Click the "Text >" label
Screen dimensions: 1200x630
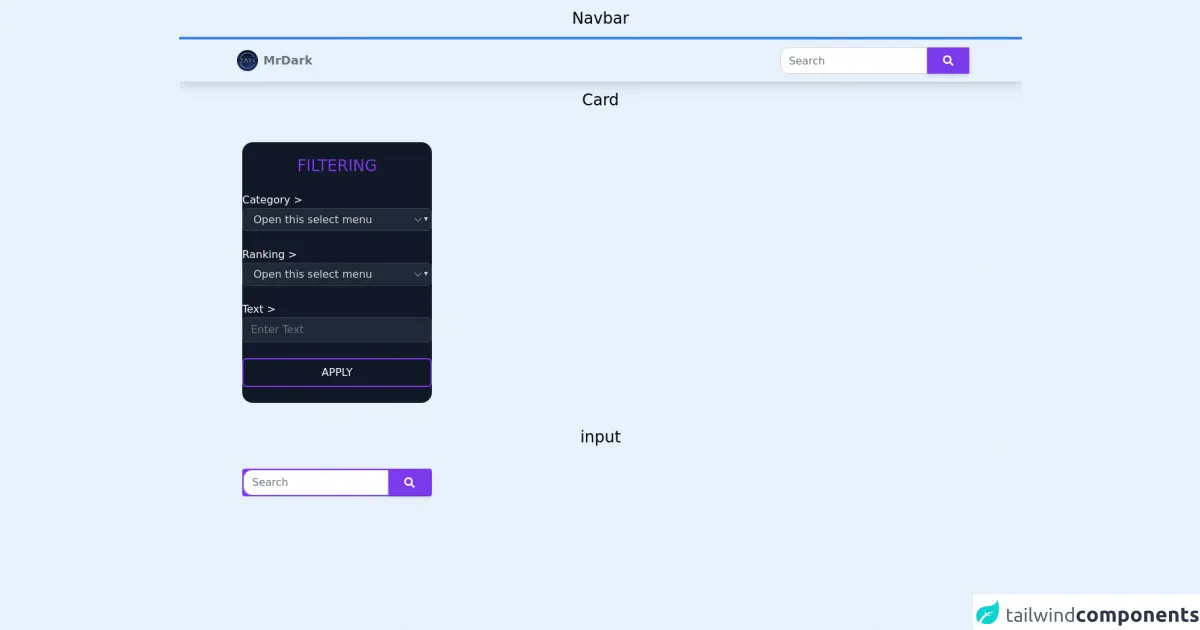pos(259,309)
